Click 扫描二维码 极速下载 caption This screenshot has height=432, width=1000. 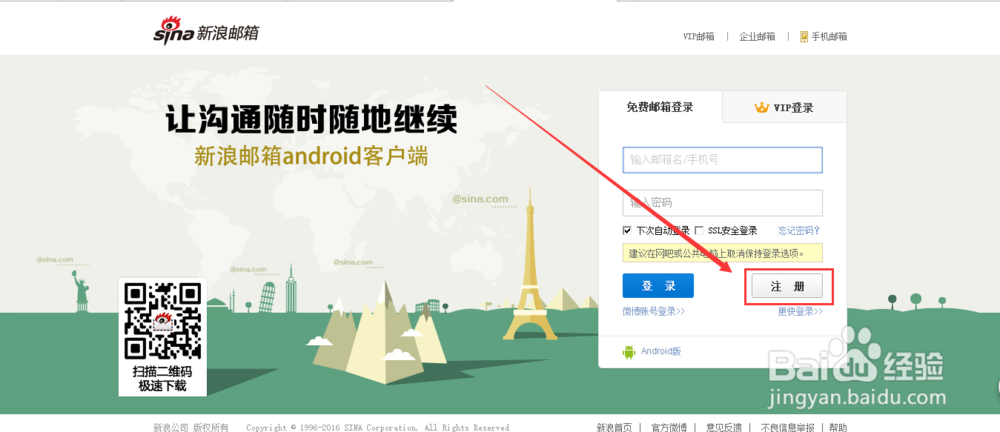click(163, 378)
